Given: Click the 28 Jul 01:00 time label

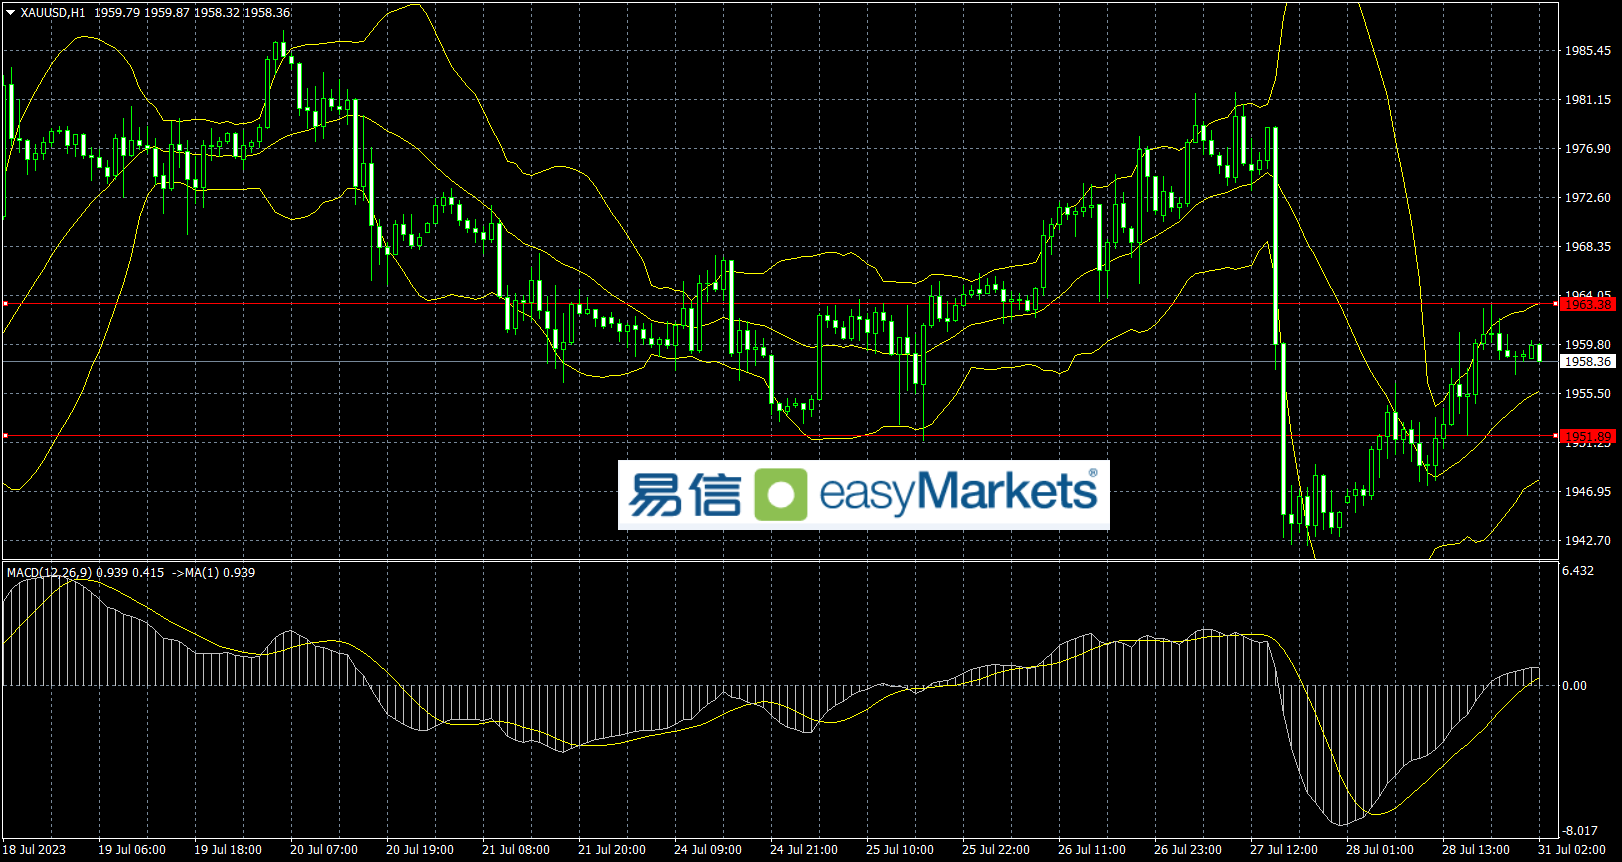Looking at the screenshot, I should 1380,850.
